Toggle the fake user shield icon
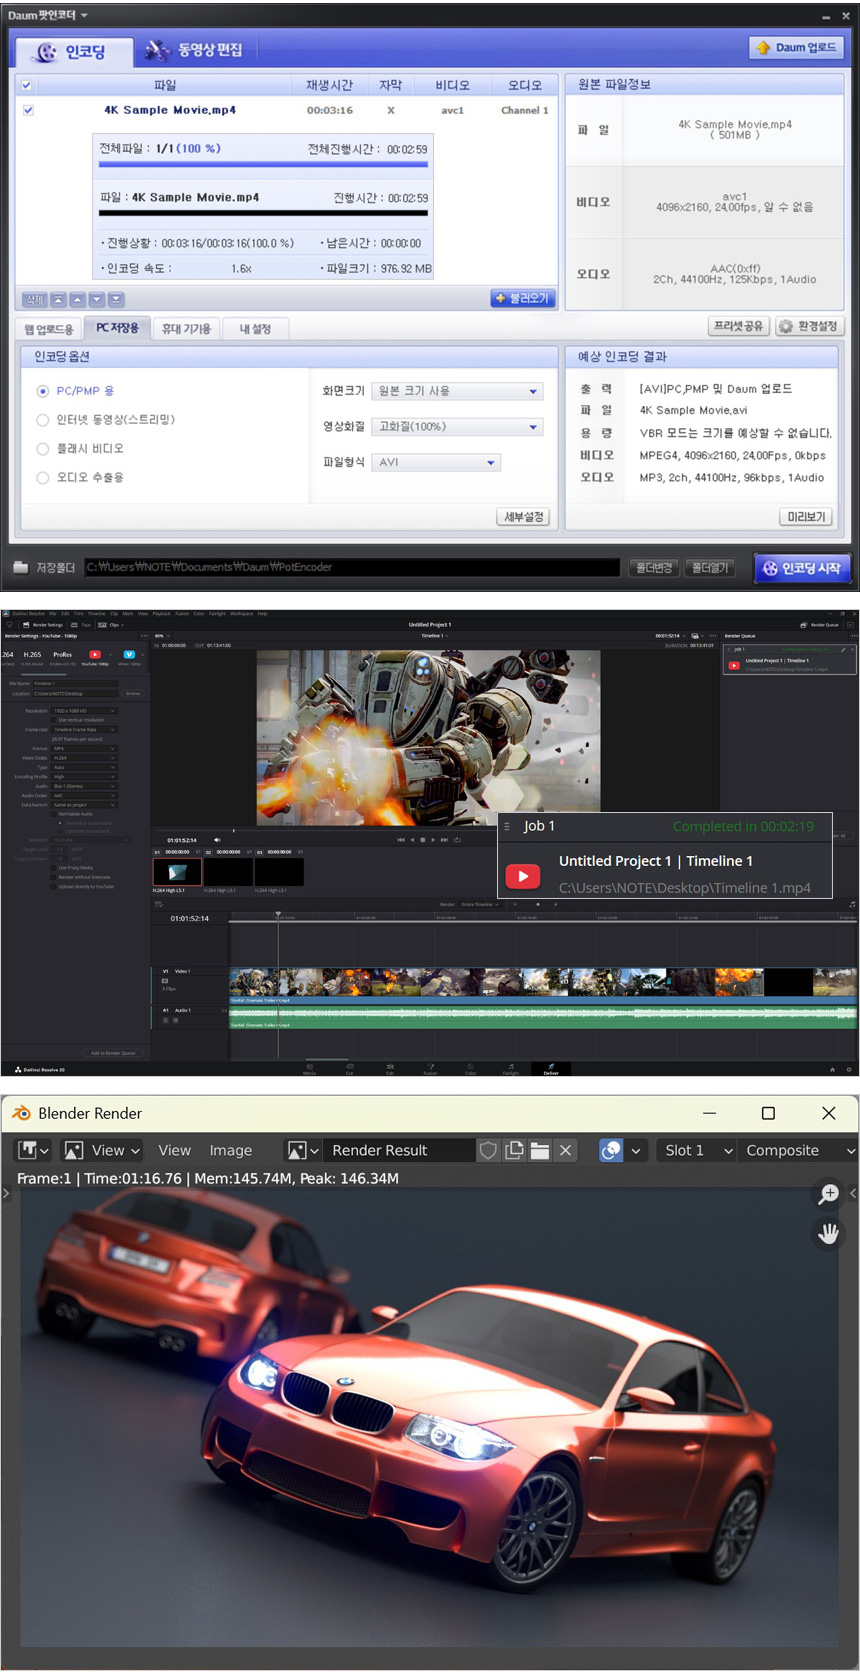The height and width of the screenshot is (1673, 860). (x=488, y=1150)
